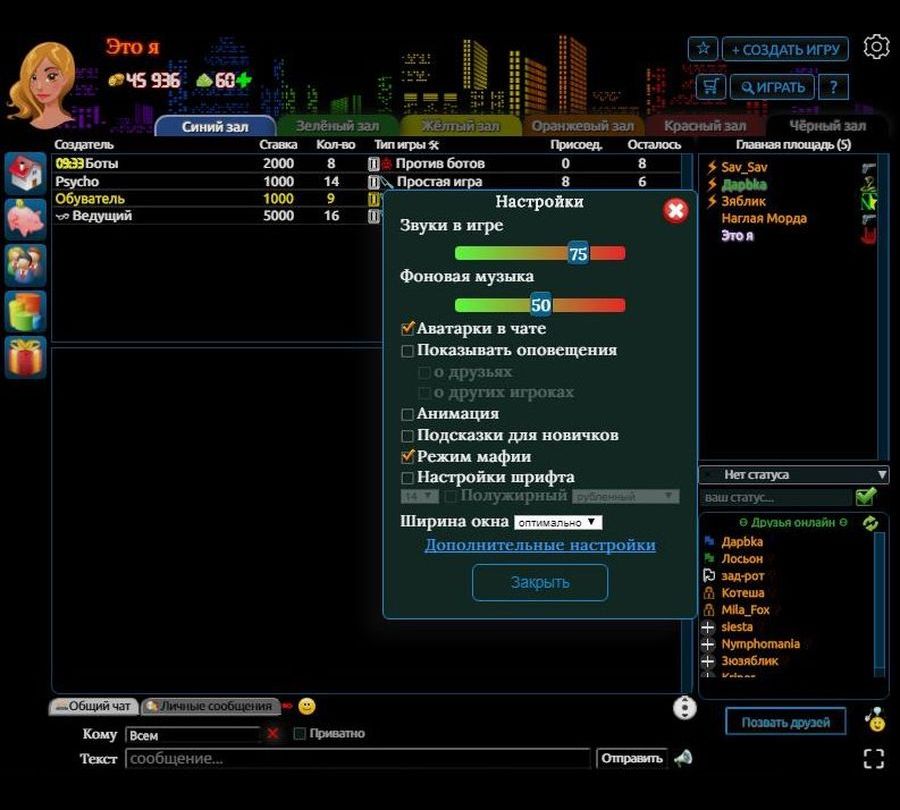Disable the Аватарки в чате checkbox

[x=408, y=328]
